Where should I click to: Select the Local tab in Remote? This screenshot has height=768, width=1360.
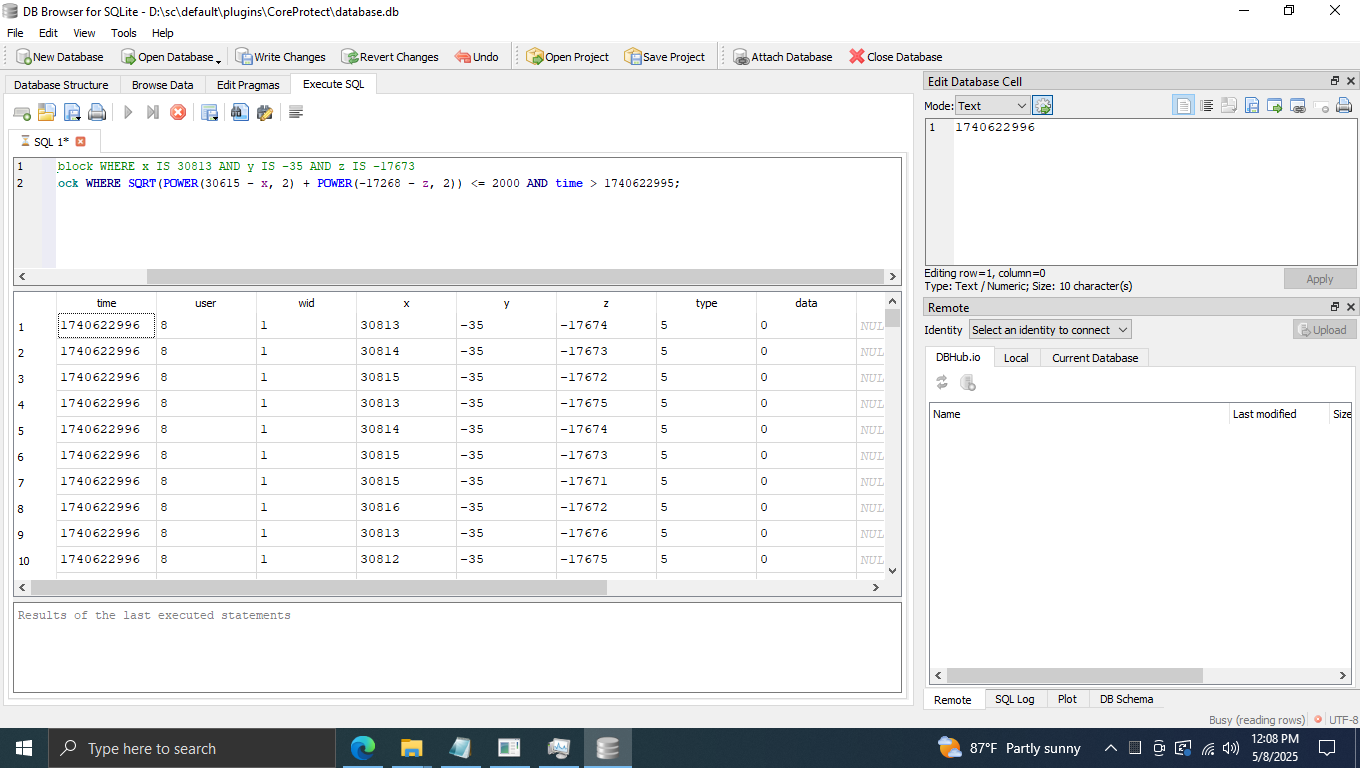point(1016,358)
